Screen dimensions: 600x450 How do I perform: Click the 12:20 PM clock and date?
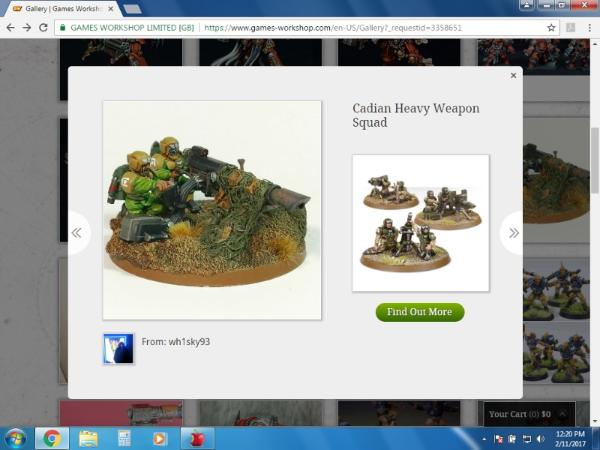coord(570,439)
